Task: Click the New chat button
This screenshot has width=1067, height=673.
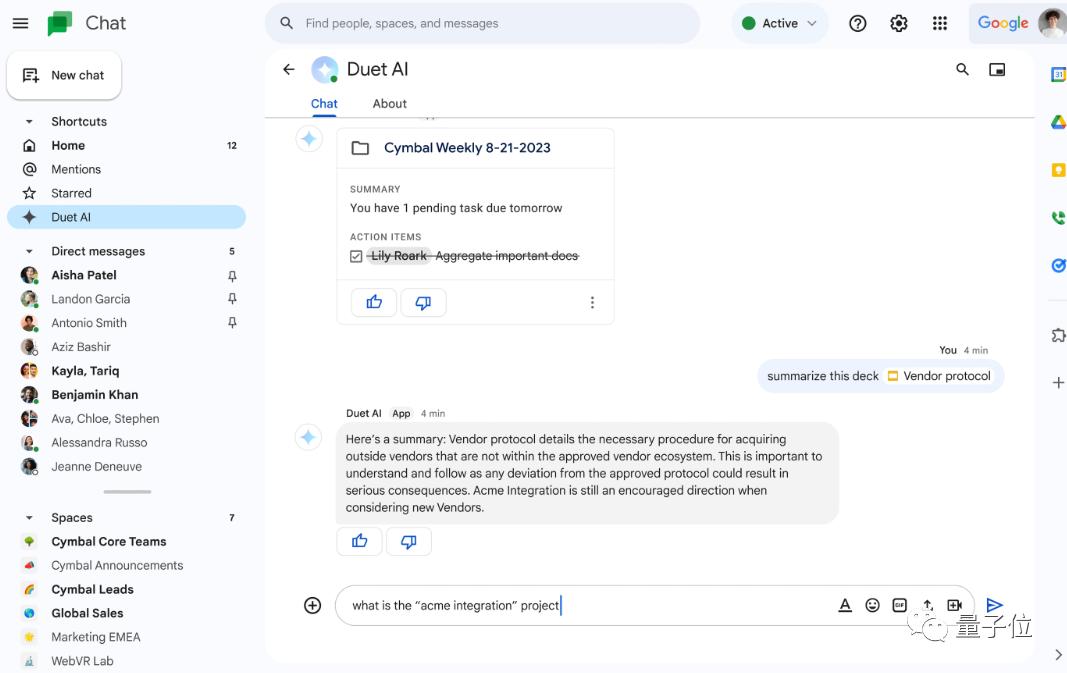Action: tap(64, 75)
